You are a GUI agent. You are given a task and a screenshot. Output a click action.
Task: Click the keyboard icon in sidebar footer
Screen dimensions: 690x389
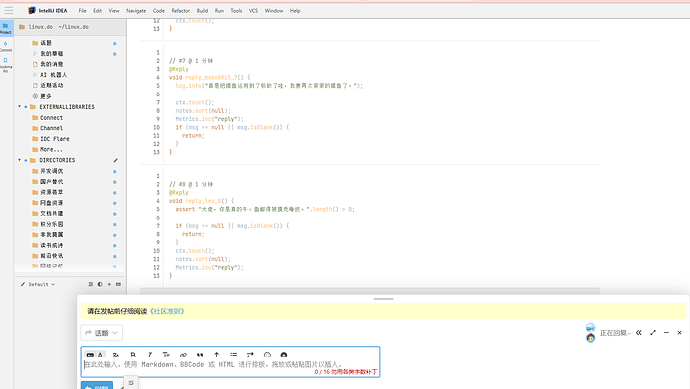[118, 284]
